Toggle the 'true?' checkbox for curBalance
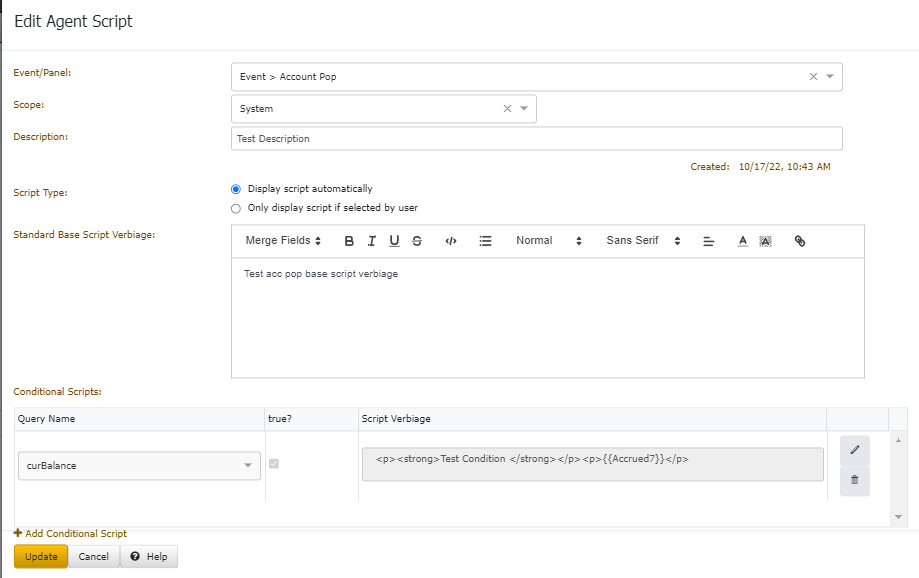919x578 pixels. (274, 464)
